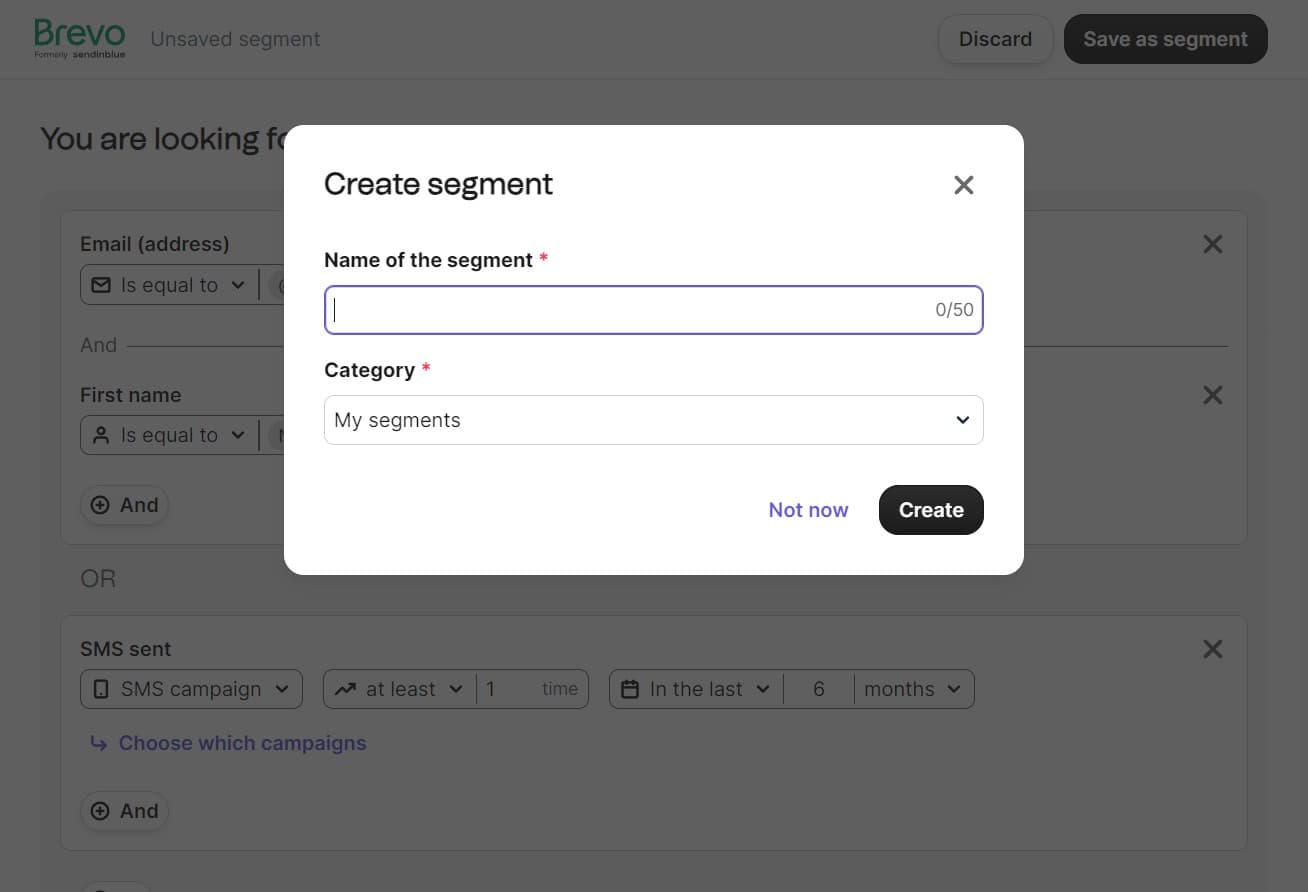The image size is (1308, 892).
Task: Open the 'months' dropdown in SMS sent
Action: click(913, 688)
